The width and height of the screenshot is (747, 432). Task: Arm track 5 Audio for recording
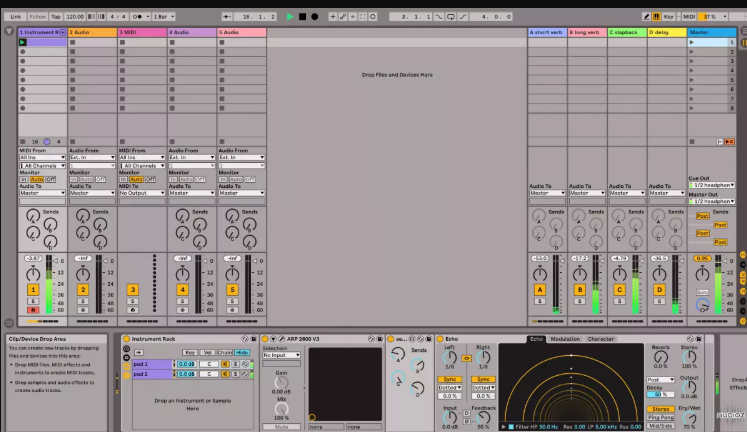pos(232,310)
